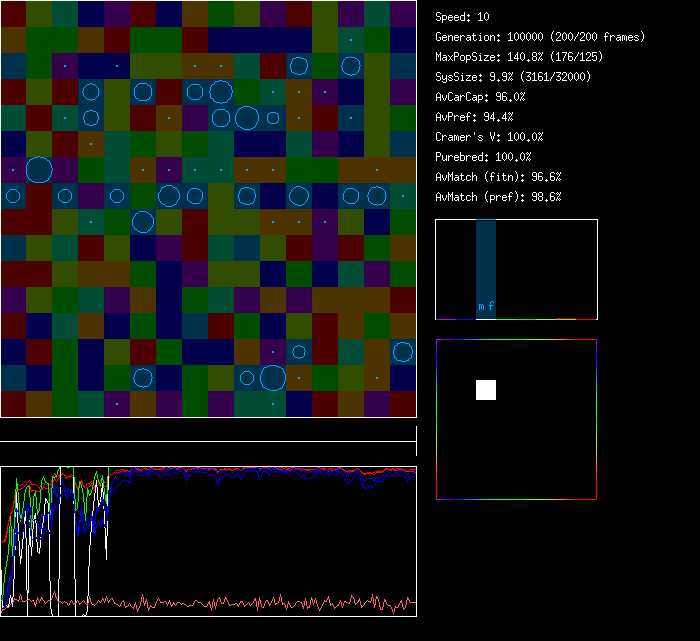Screen dimensions: 700x641
Task: Click the AvMatch (pref) statistic
Action: tap(498, 197)
